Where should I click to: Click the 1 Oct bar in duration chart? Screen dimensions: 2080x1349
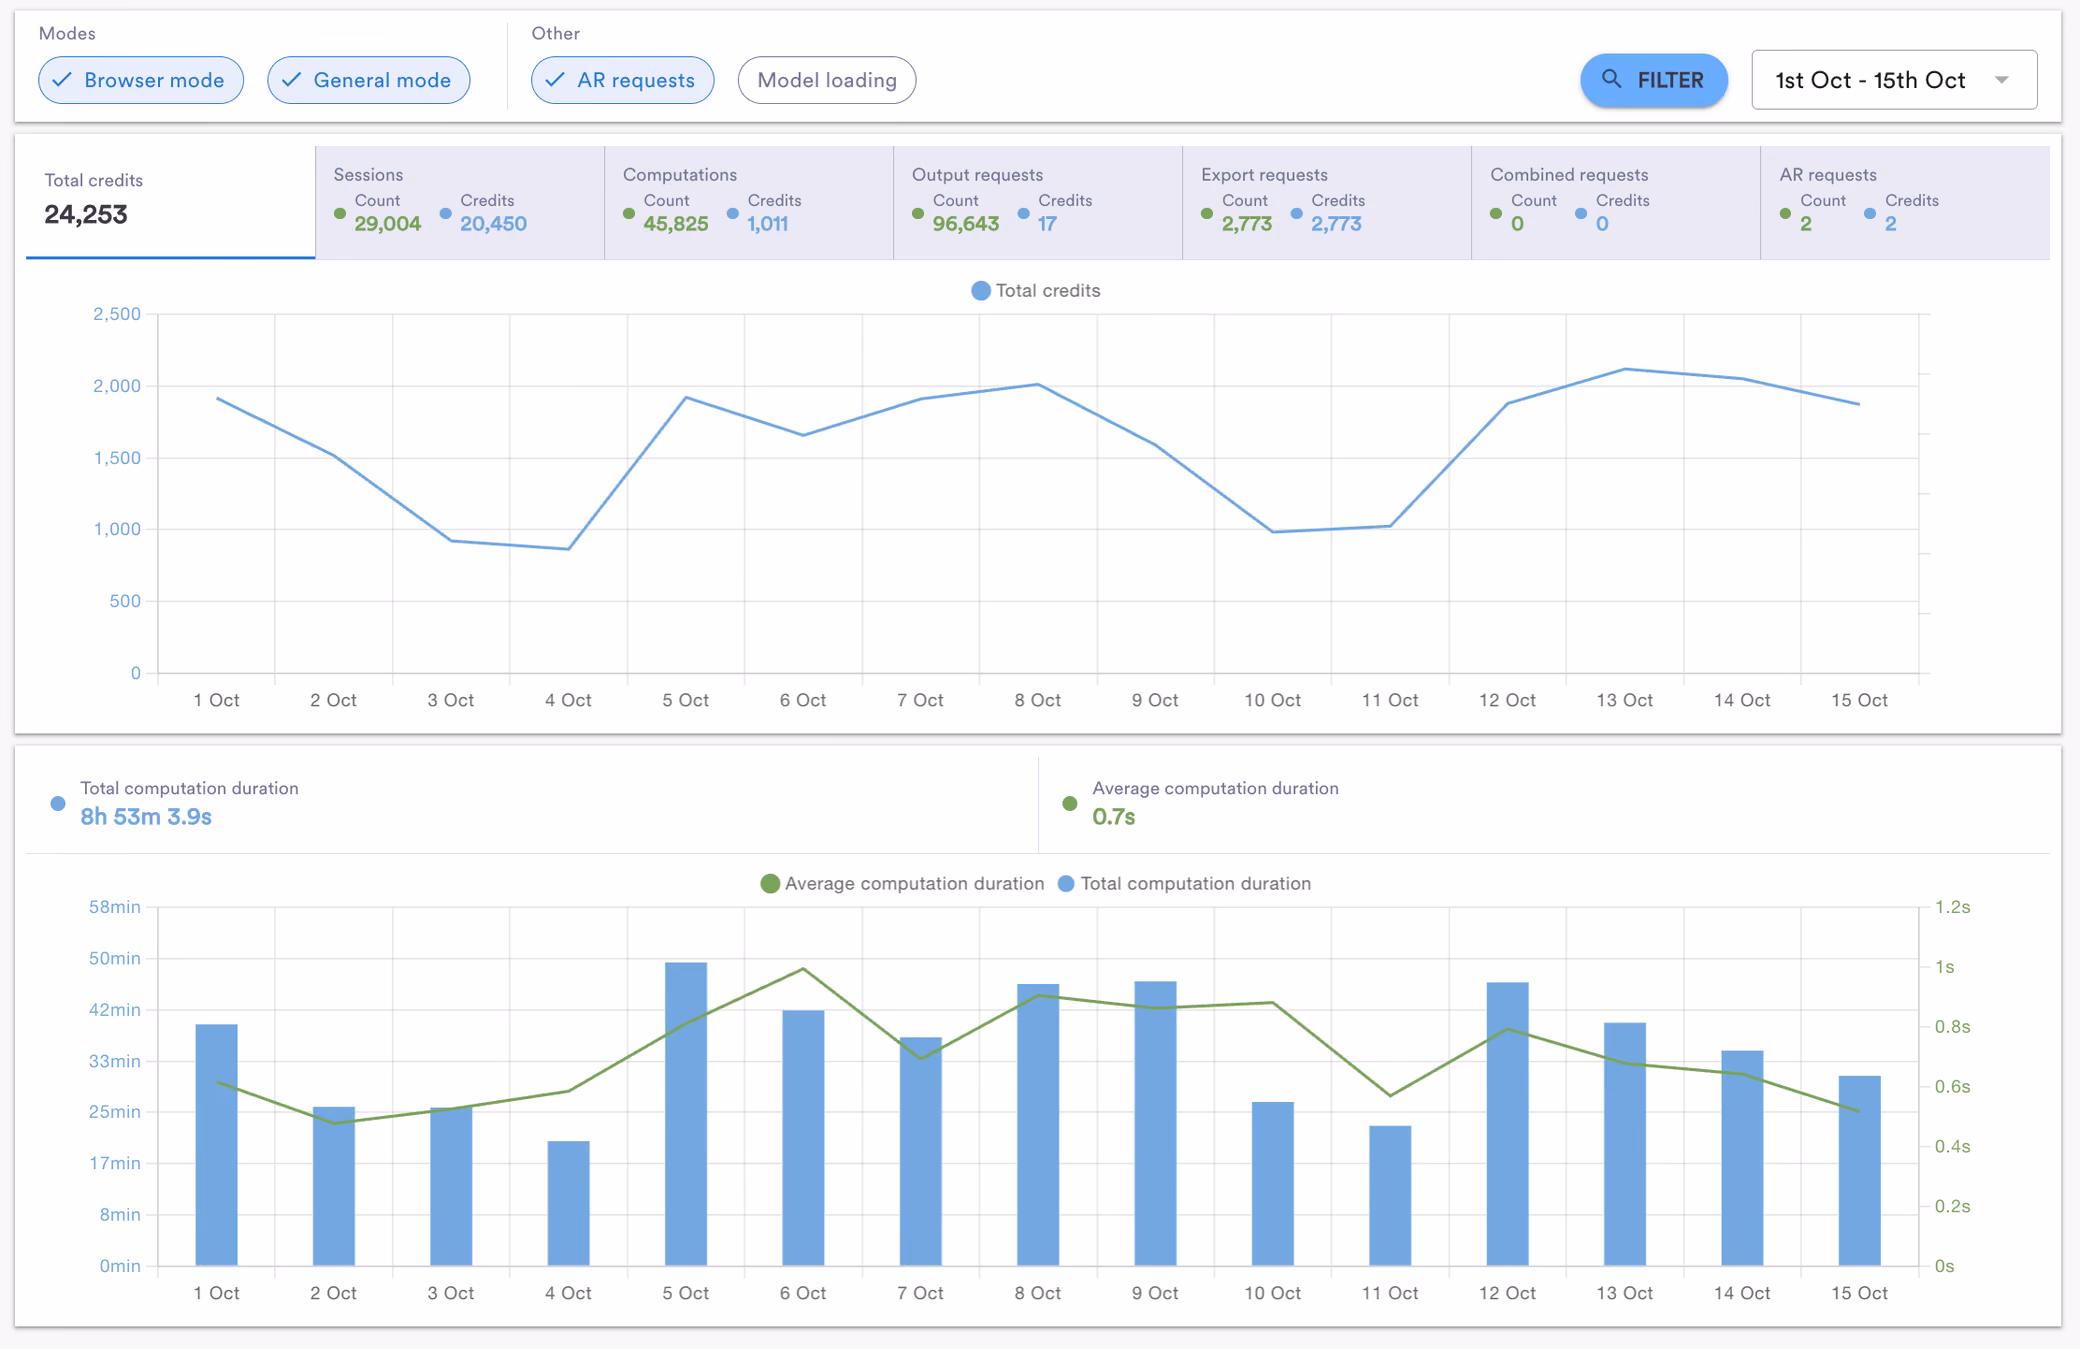click(216, 1145)
